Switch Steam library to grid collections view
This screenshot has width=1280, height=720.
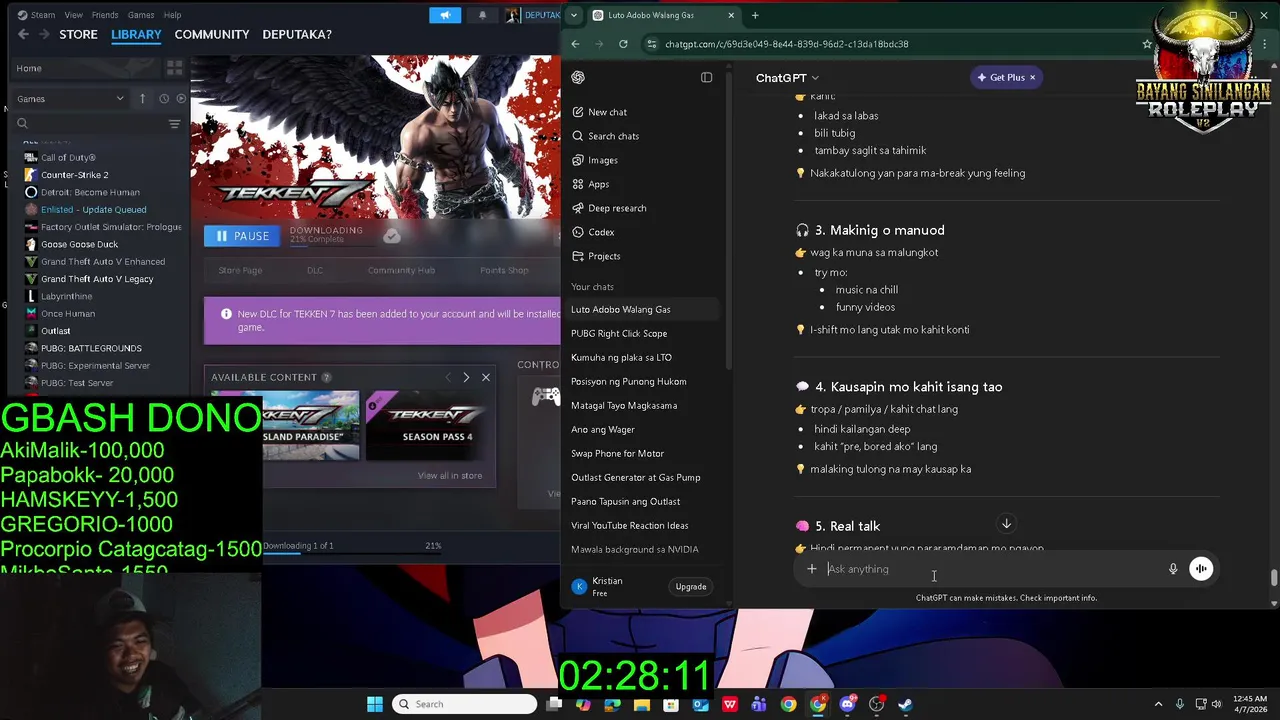point(174,68)
